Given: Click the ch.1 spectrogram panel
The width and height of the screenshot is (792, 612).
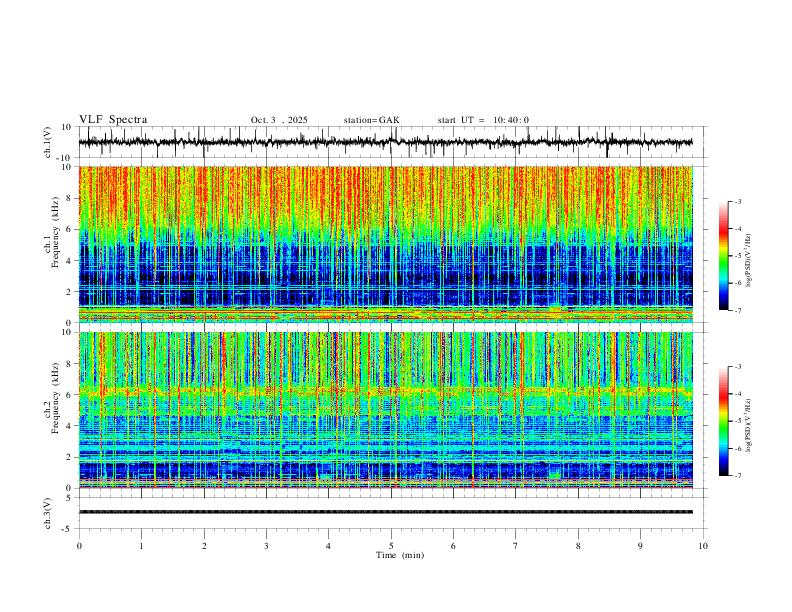Looking at the screenshot, I should pyautogui.click(x=385, y=244).
